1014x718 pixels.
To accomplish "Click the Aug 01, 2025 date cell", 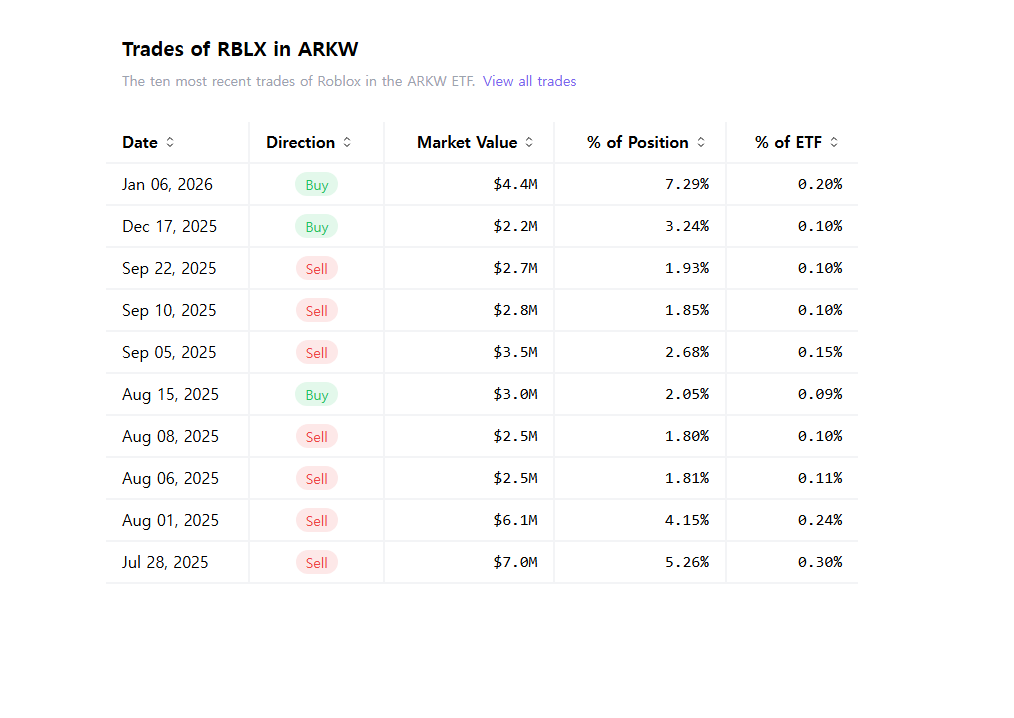I will coord(170,520).
